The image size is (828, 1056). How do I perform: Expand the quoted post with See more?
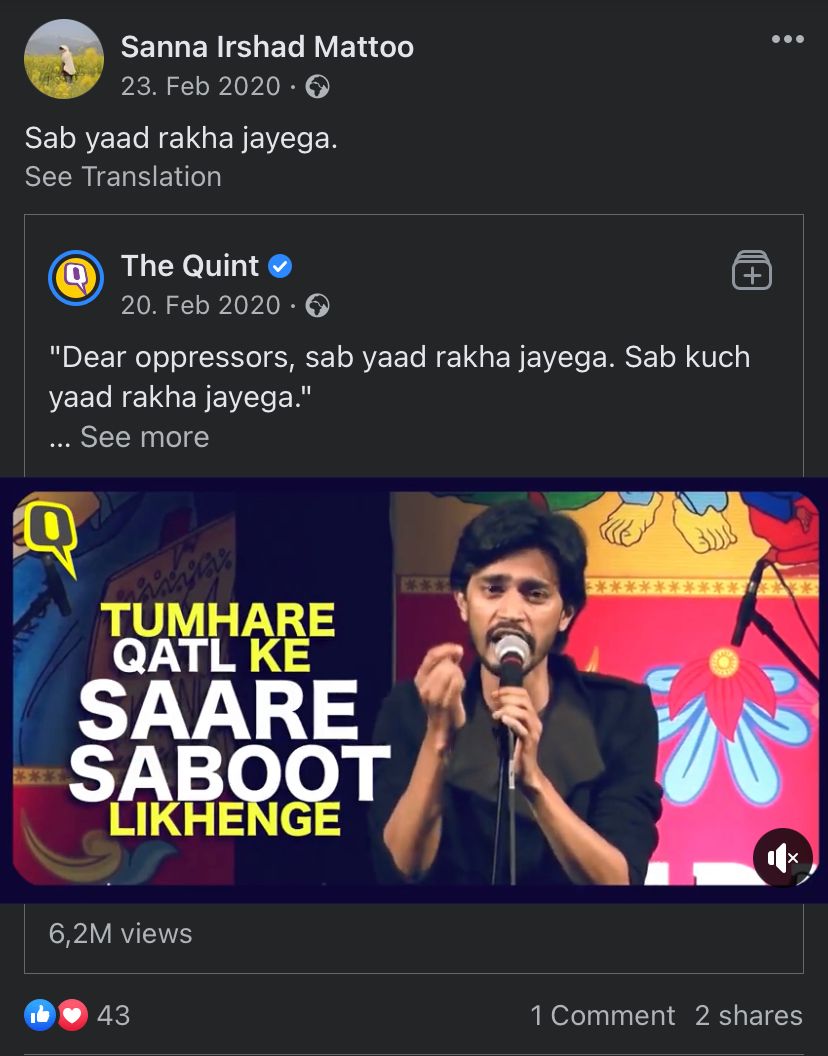[144, 437]
